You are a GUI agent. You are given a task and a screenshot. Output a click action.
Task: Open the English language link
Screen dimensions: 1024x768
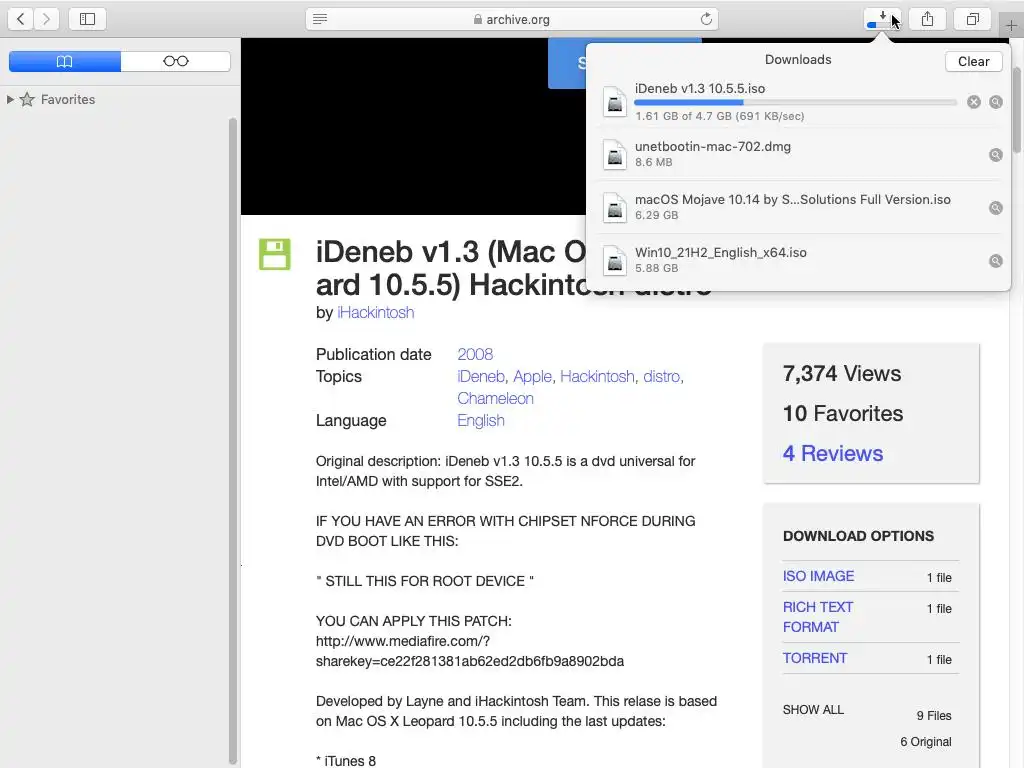pos(481,420)
